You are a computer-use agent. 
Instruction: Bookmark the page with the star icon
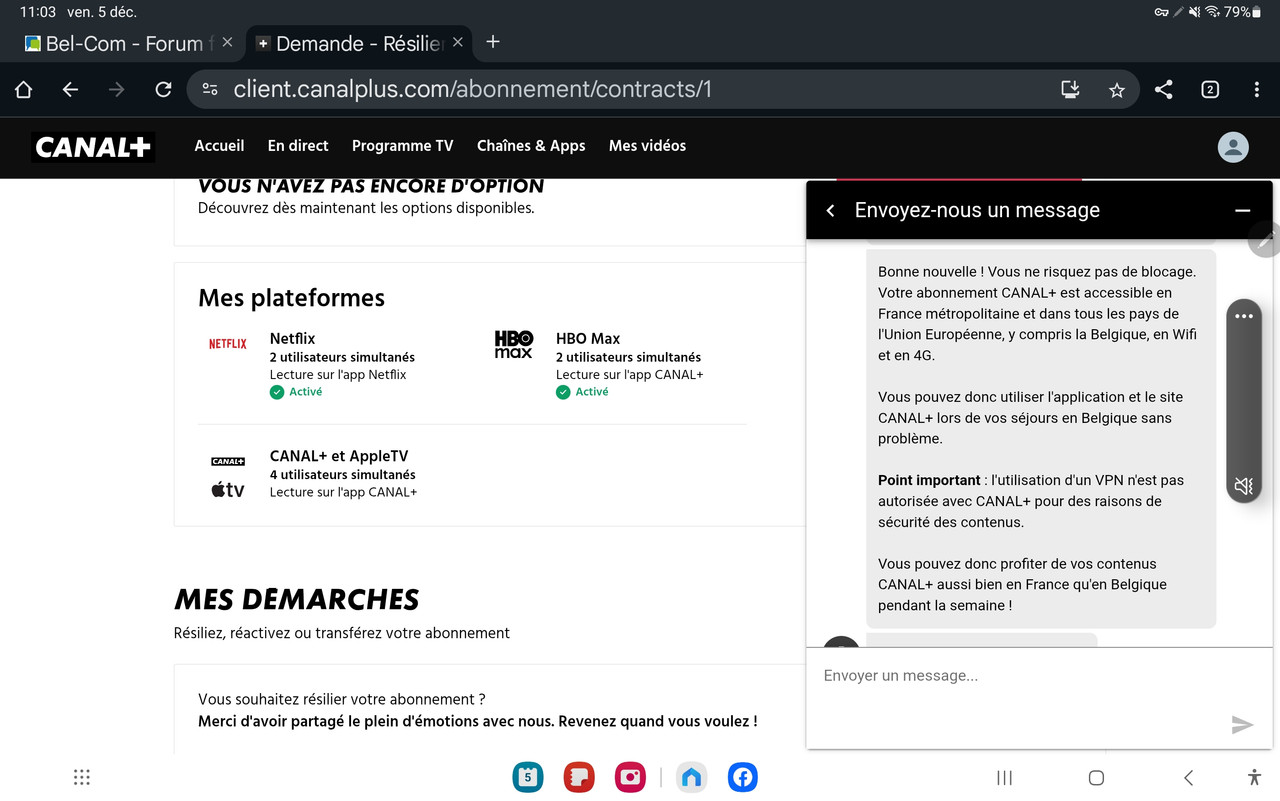click(1116, 89)
